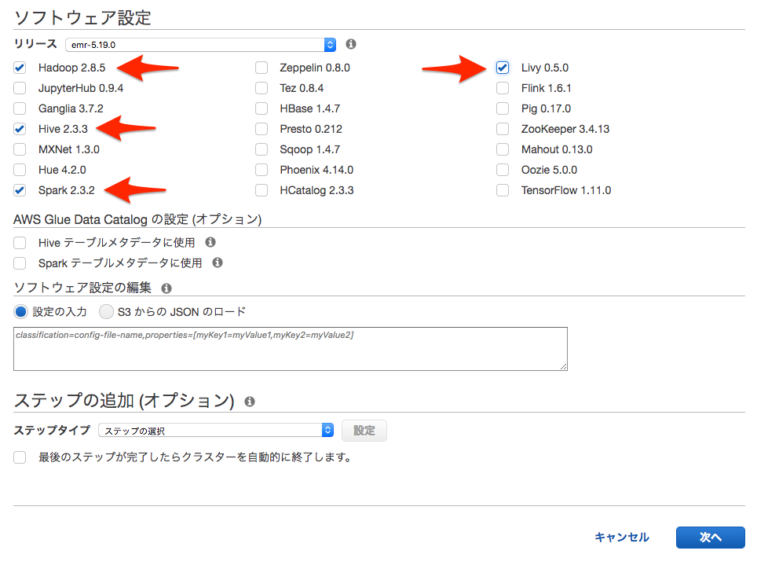Viewport: 768px width, 569px height.
Task: Open the step type selection dropdown
Action: [x=216, y=430]
